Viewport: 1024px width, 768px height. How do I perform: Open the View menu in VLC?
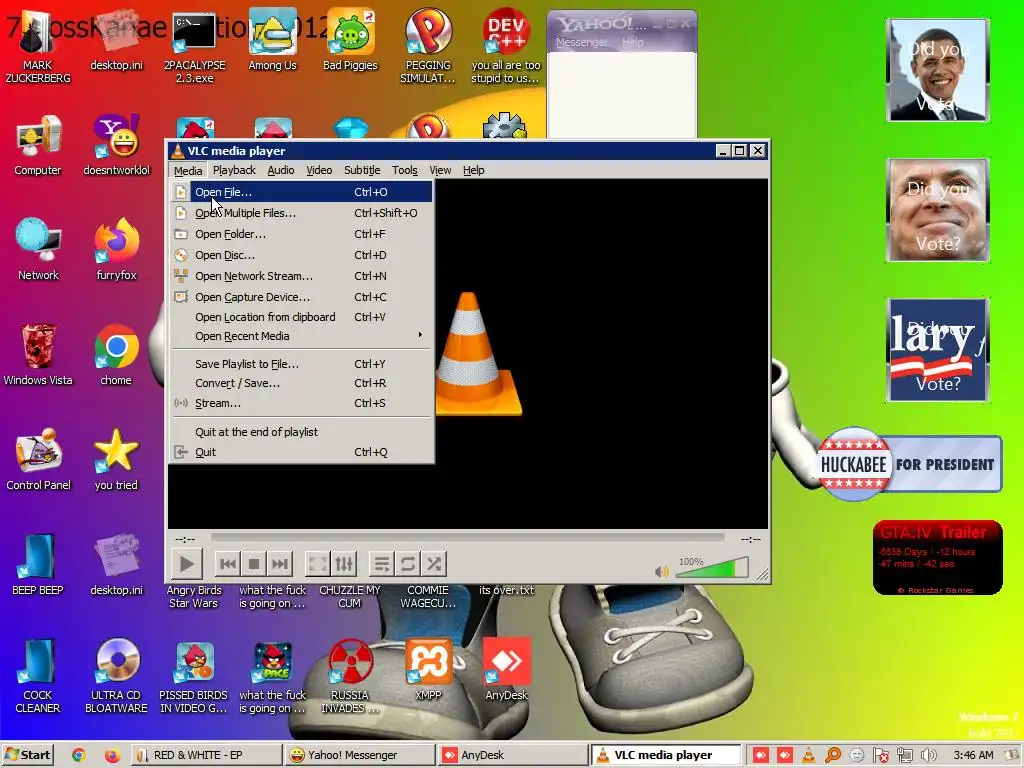pos(440,170)
